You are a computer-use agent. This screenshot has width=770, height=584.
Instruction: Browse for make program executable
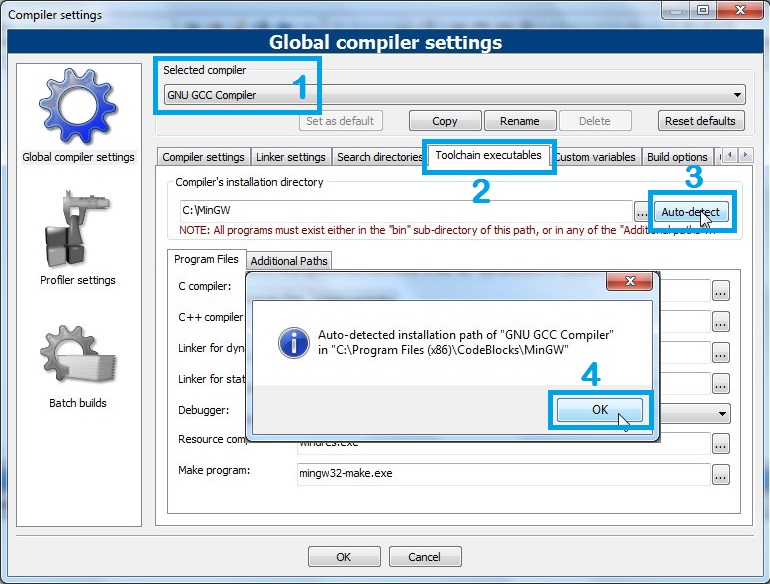(x=720, y=475)
